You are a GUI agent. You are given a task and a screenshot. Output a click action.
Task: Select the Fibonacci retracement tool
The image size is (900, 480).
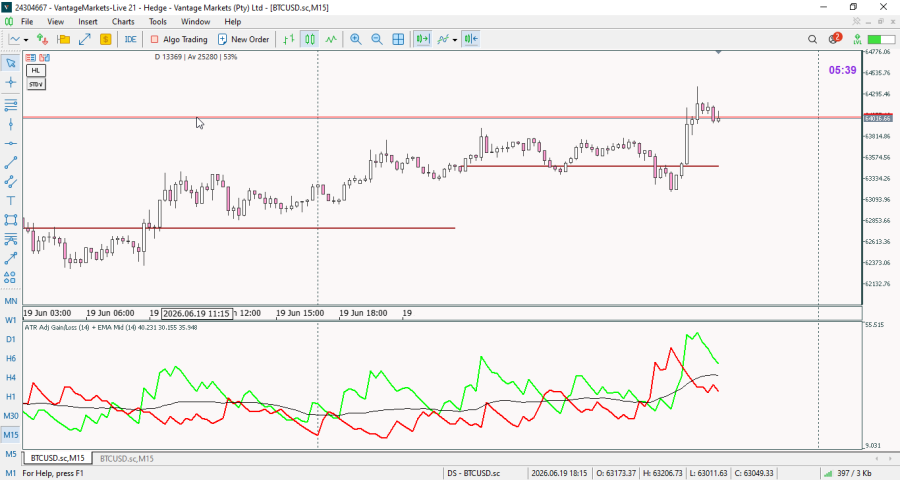coord(11,239)
